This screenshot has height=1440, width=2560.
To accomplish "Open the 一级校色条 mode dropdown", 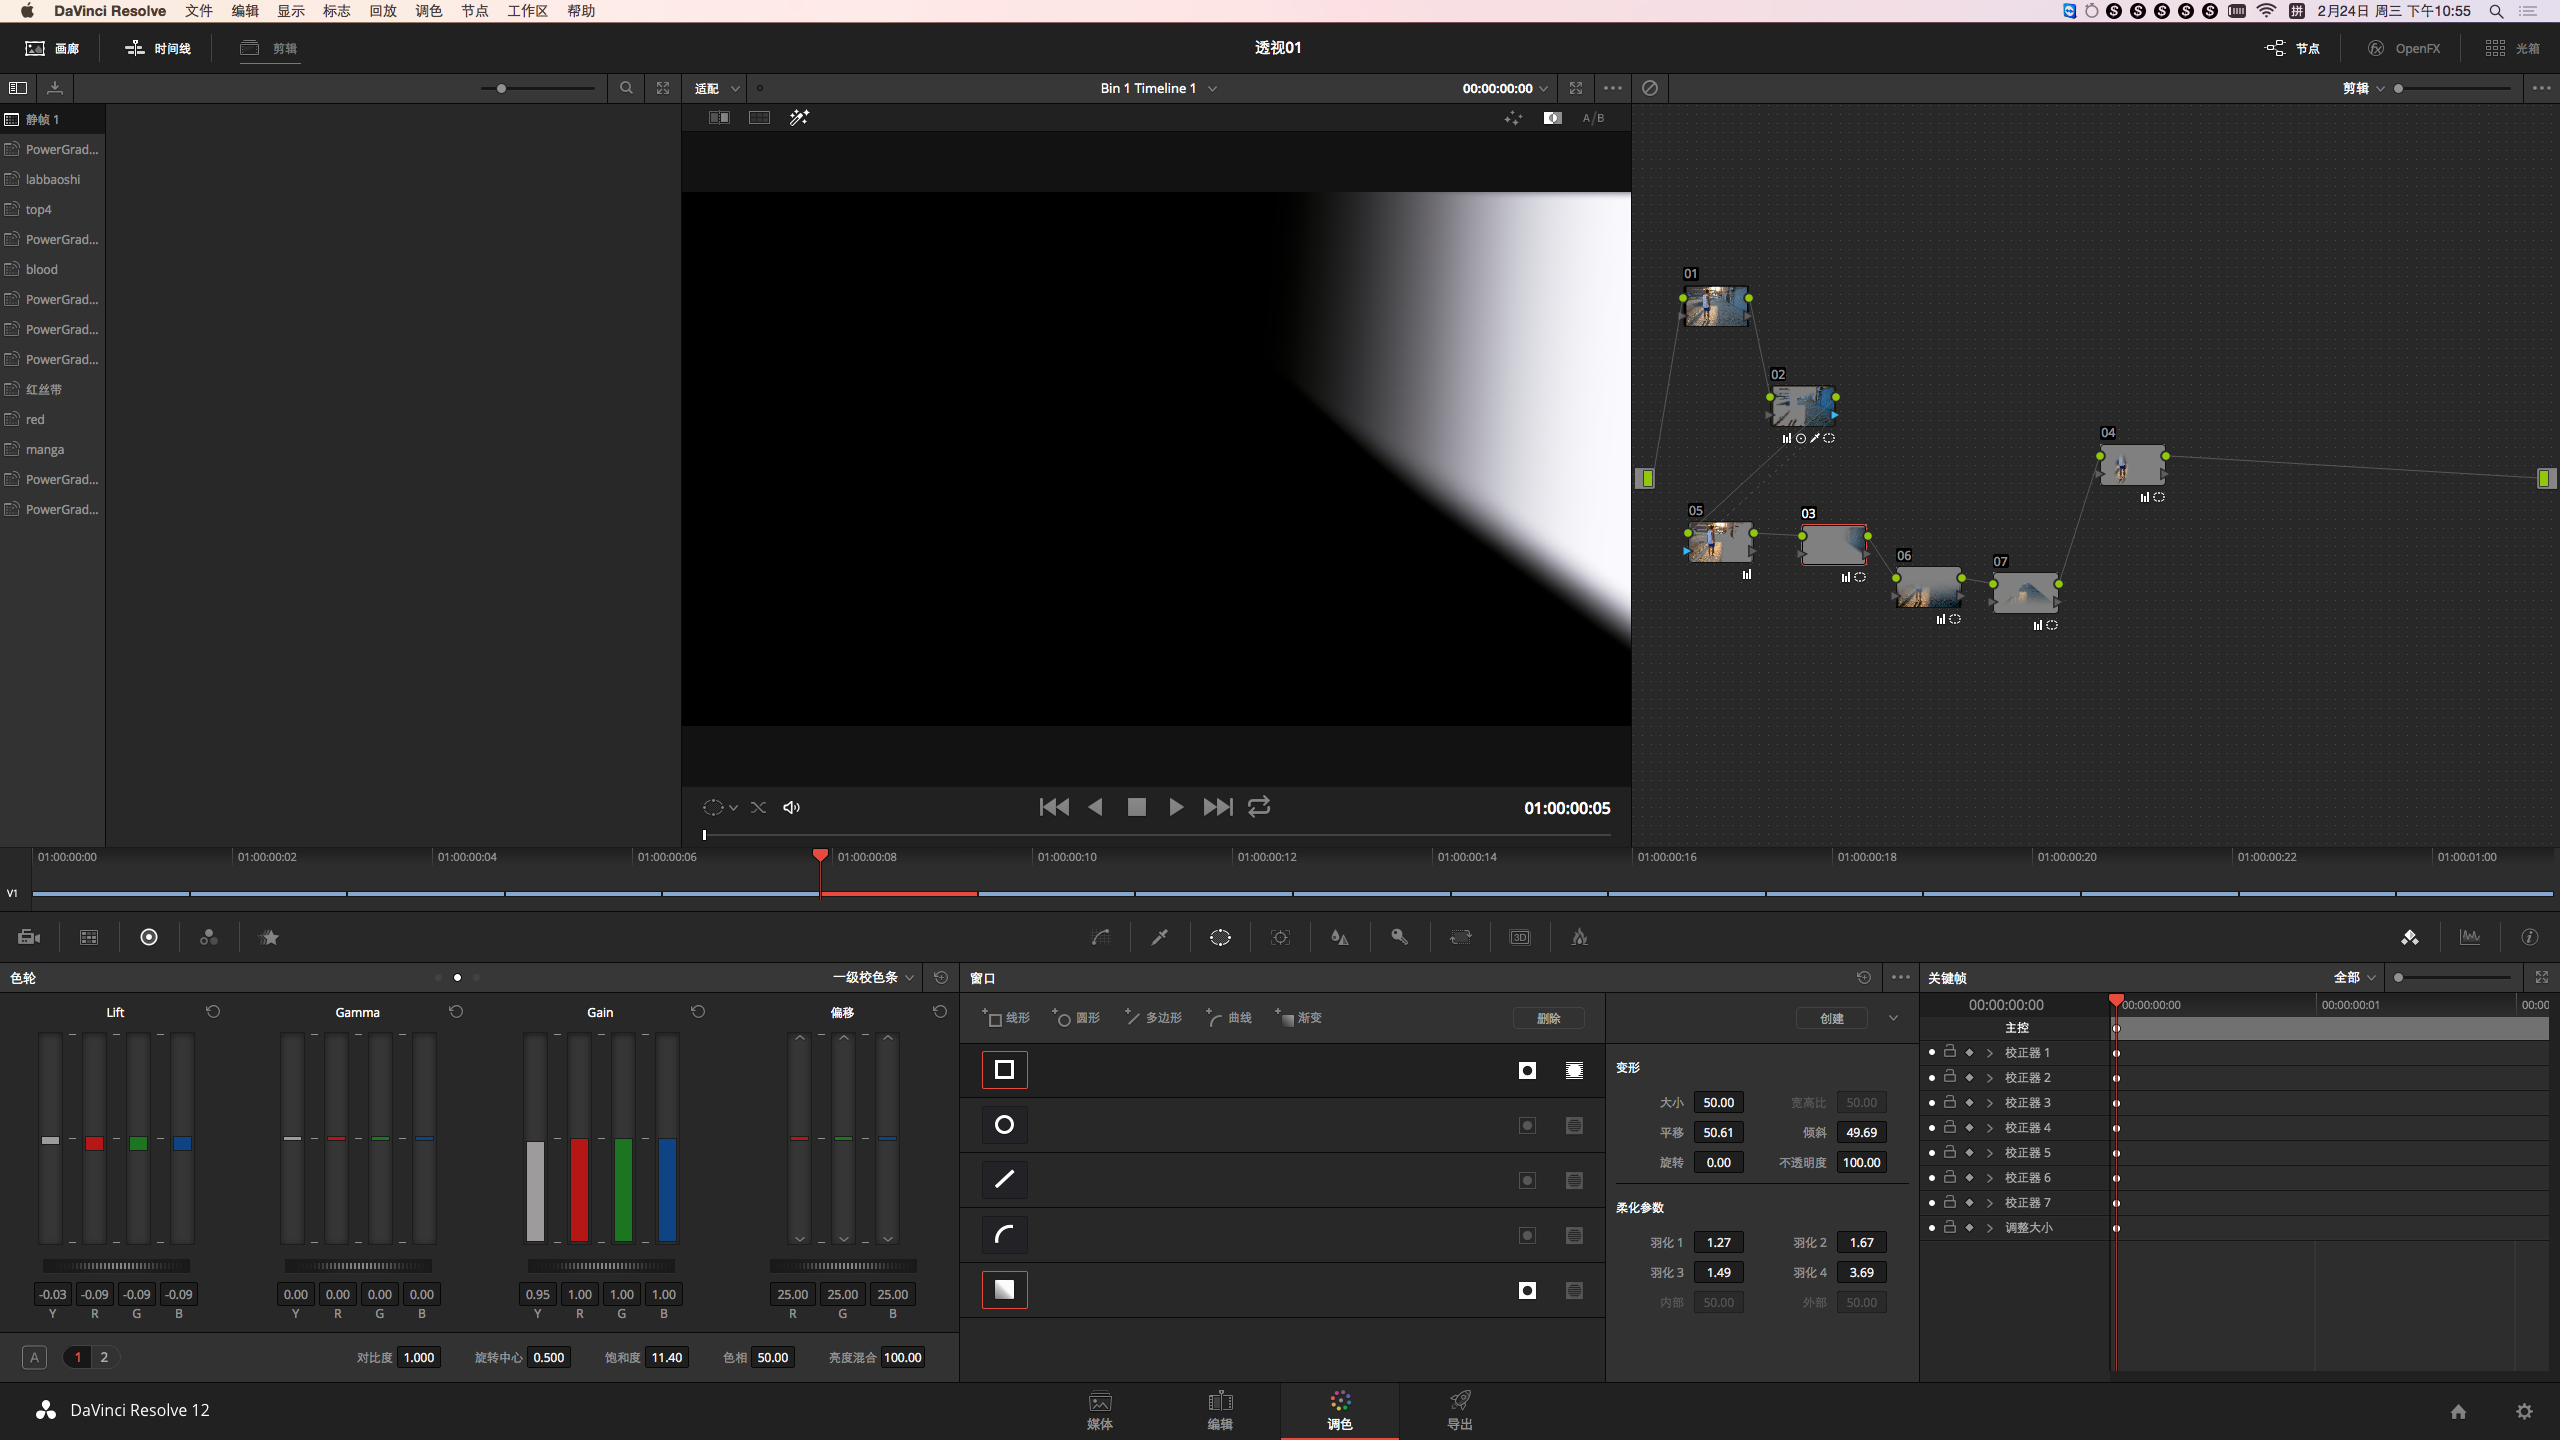I will pyautogui.click(x=873, y=977).
